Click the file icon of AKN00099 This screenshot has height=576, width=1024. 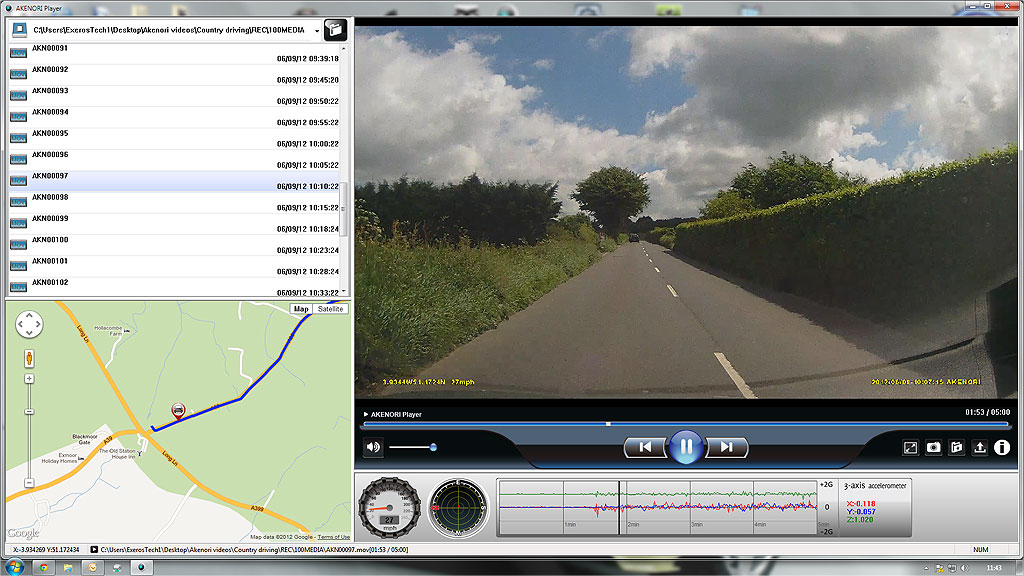tap(18, 223)
